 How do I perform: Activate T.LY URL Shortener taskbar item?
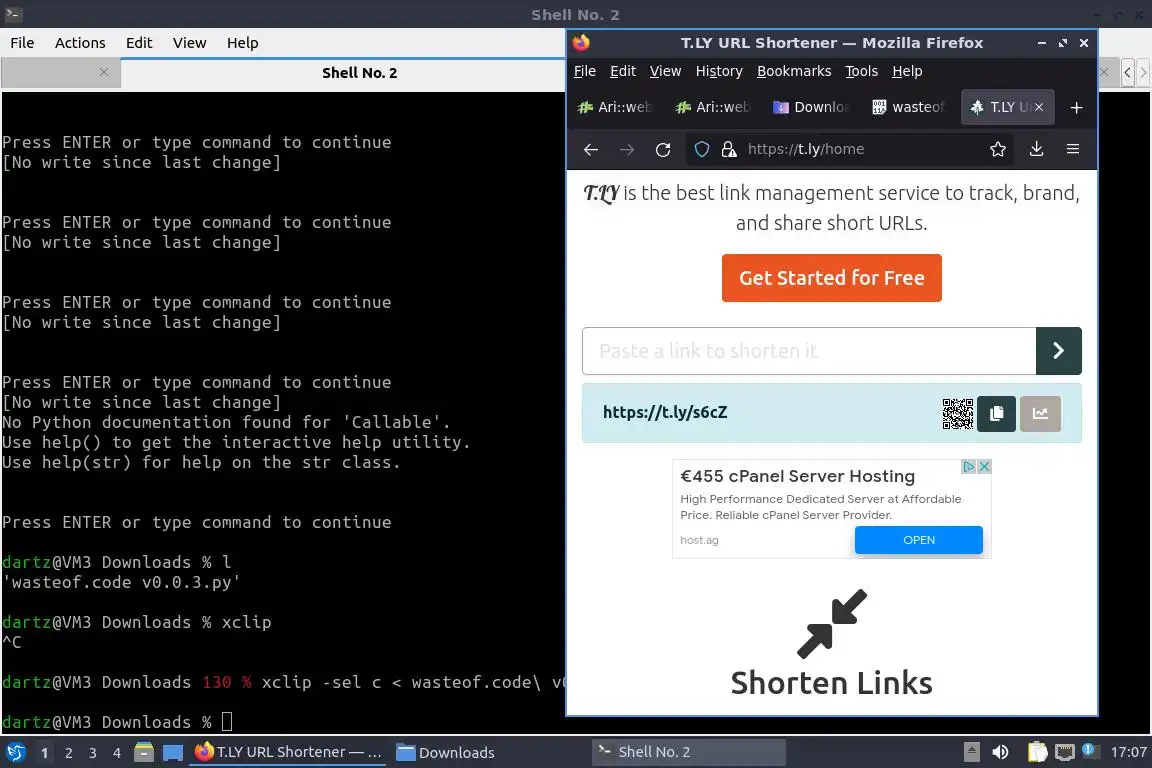tap(289, 753)
